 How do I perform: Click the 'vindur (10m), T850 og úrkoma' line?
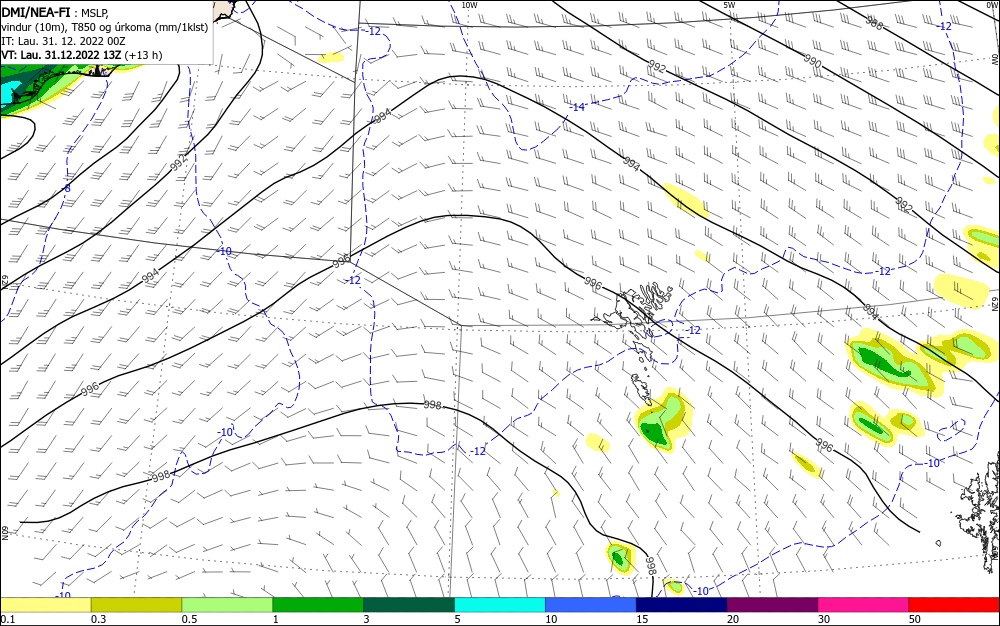click(x=105, y=27)
